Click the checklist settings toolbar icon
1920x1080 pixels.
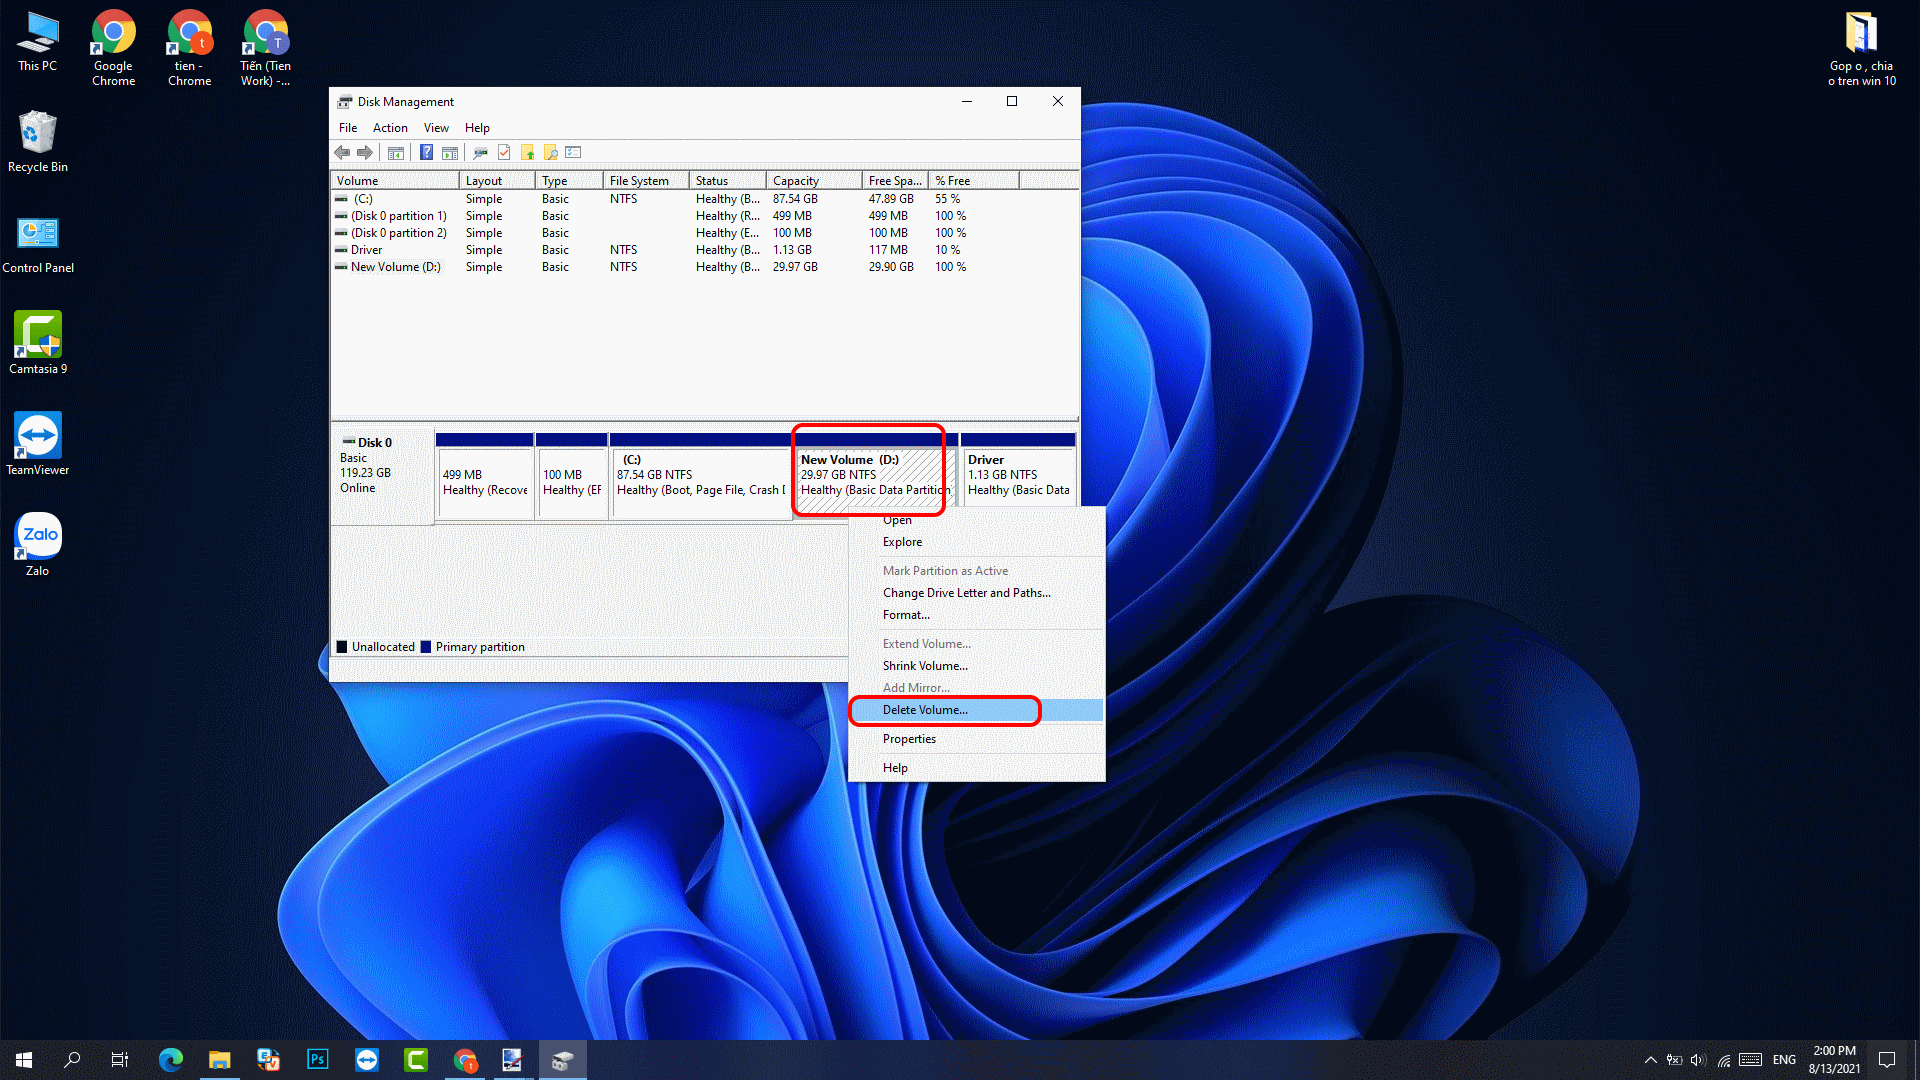click(573, 153)
